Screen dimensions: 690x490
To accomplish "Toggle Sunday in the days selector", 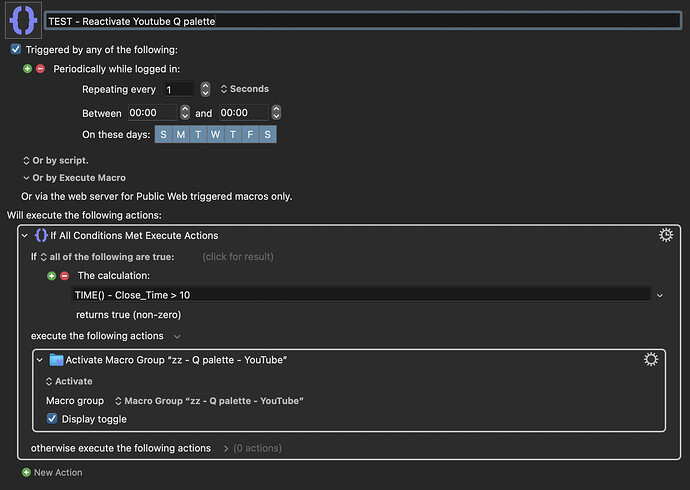I will (x=163, y=134).
